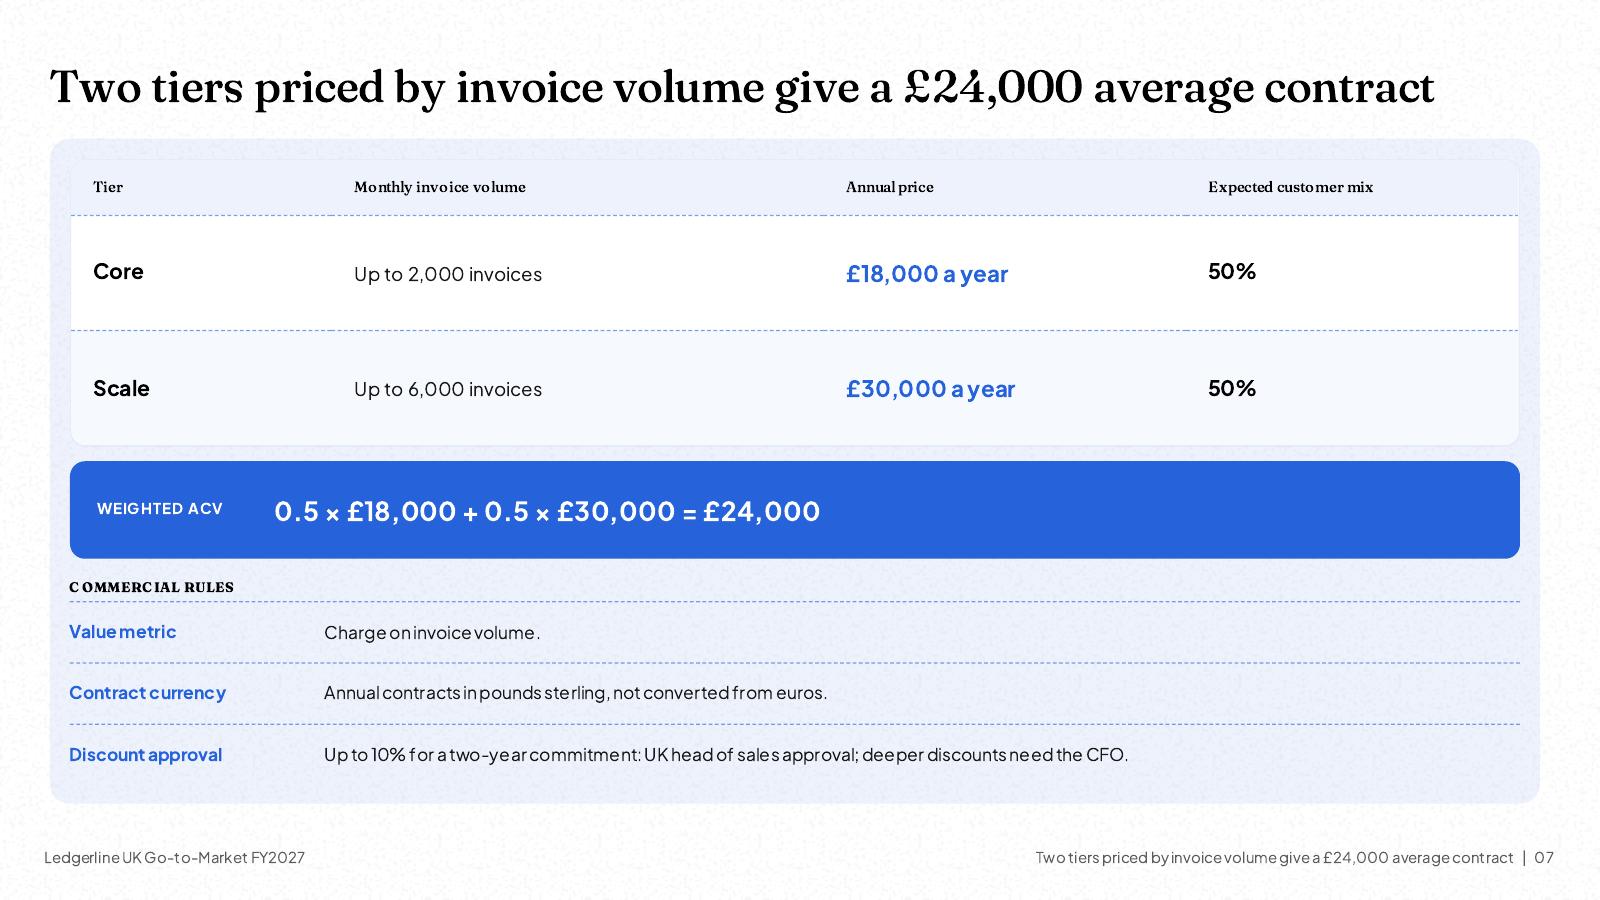Screen dimensions: 1600x900
Task: Click the 'Expected customer mix' column header
Action: [1290, 187]
